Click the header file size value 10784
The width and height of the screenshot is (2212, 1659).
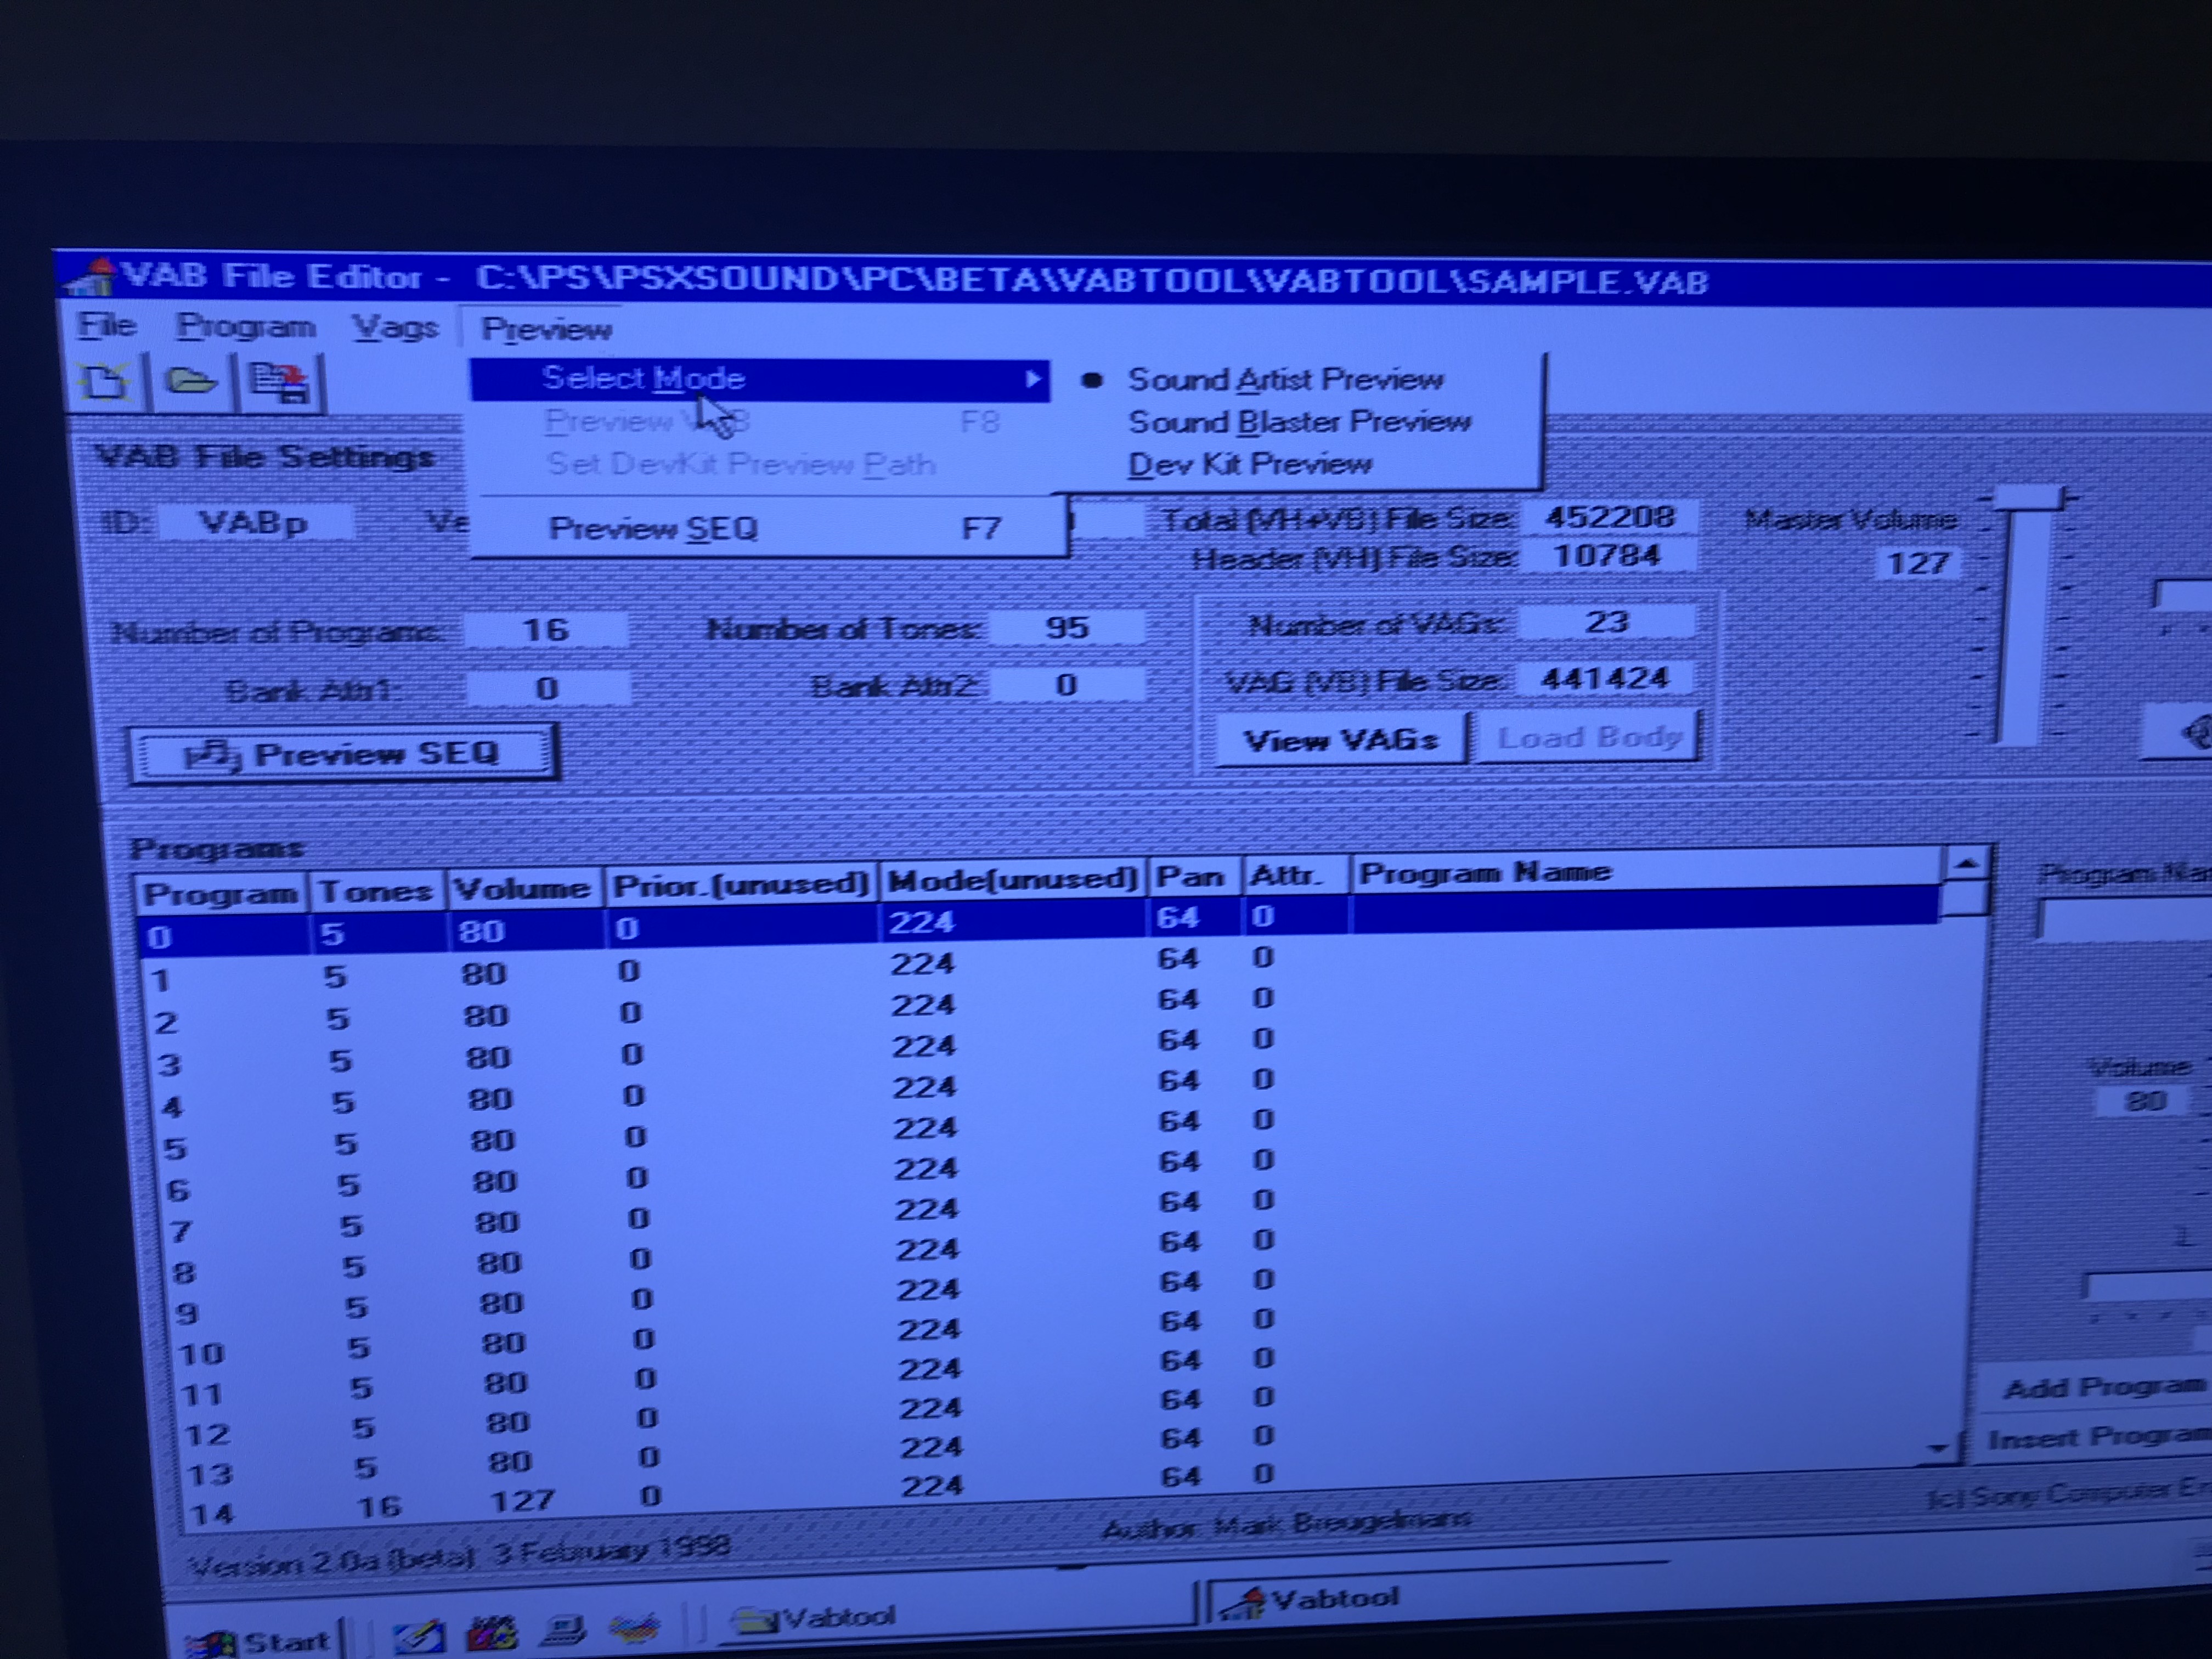pos(1608,556)
